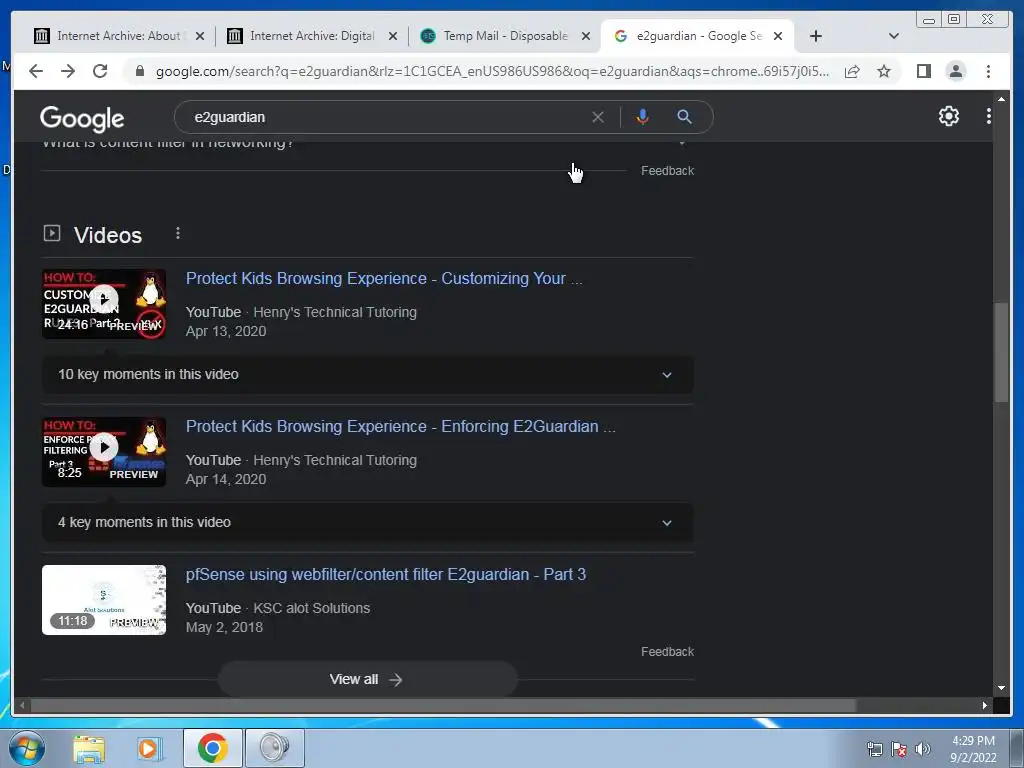Close the Temp Mail tab
This screenshot has height=768, width=1024.
[586, 36]
